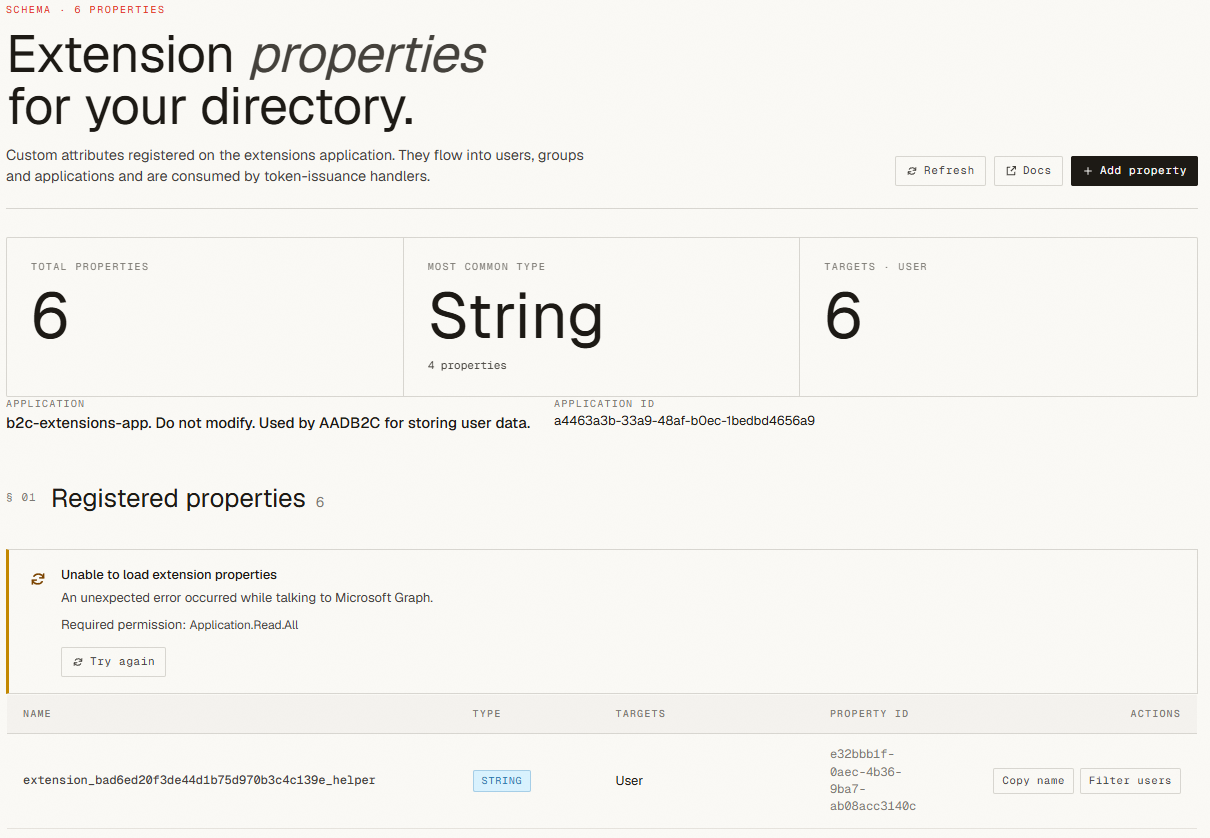Viewport: 1210px width, 838px height.
Task: Click the property ID e32bbb1f value
Action: point(873,780)
